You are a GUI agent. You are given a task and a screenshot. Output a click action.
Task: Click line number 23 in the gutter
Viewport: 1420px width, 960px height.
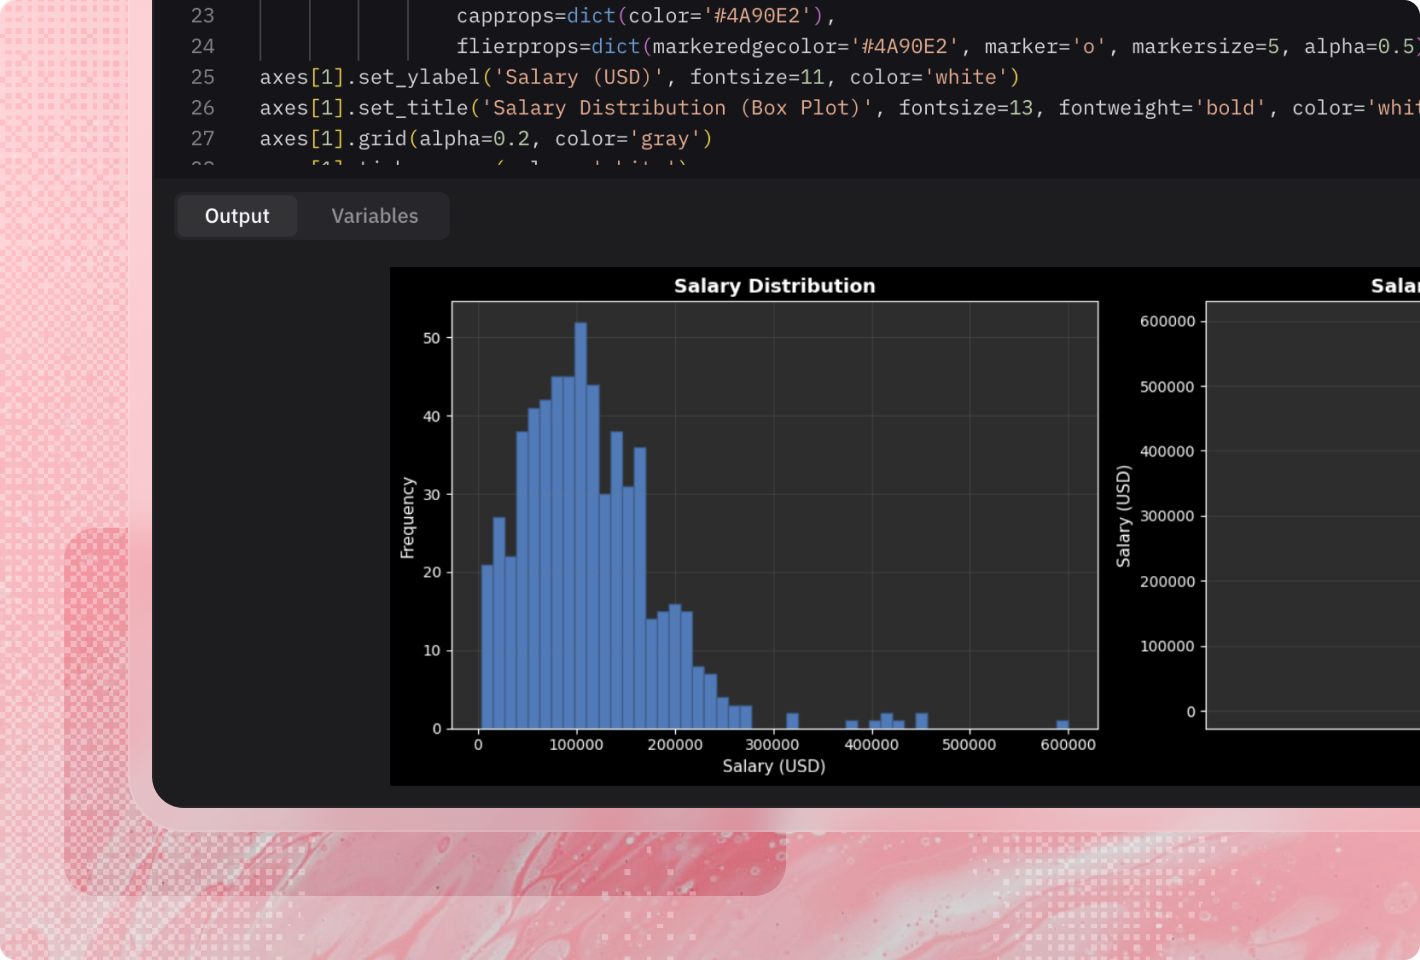(x=203, y=16)
